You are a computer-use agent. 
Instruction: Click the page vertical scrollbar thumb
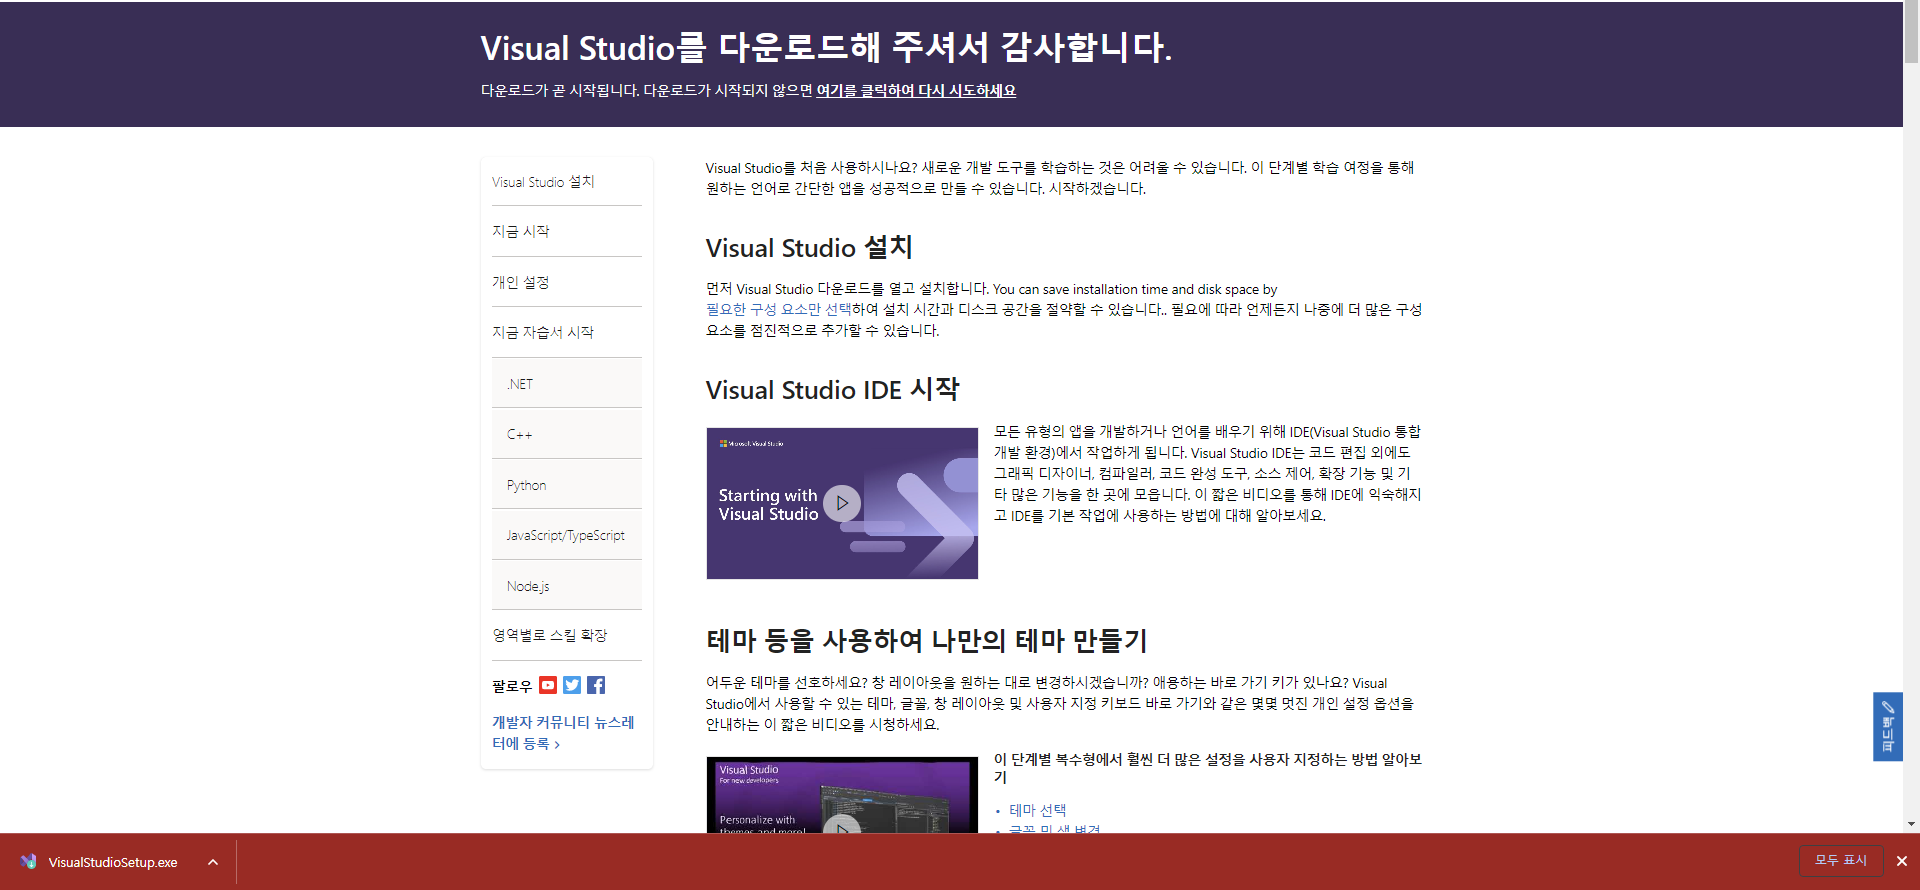coord(1911,32)
